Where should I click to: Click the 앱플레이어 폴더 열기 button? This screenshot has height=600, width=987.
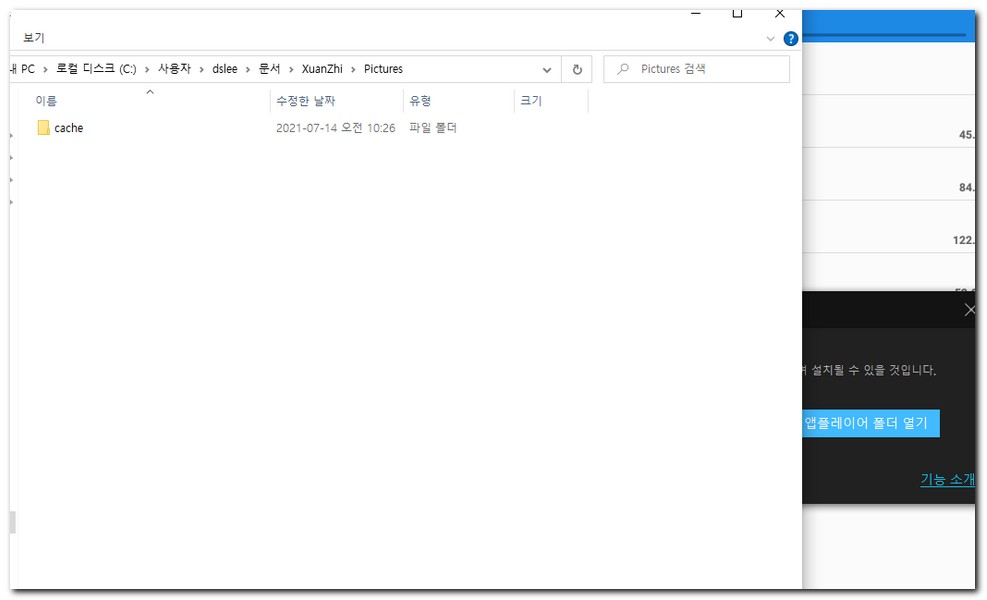click(866, 423)
